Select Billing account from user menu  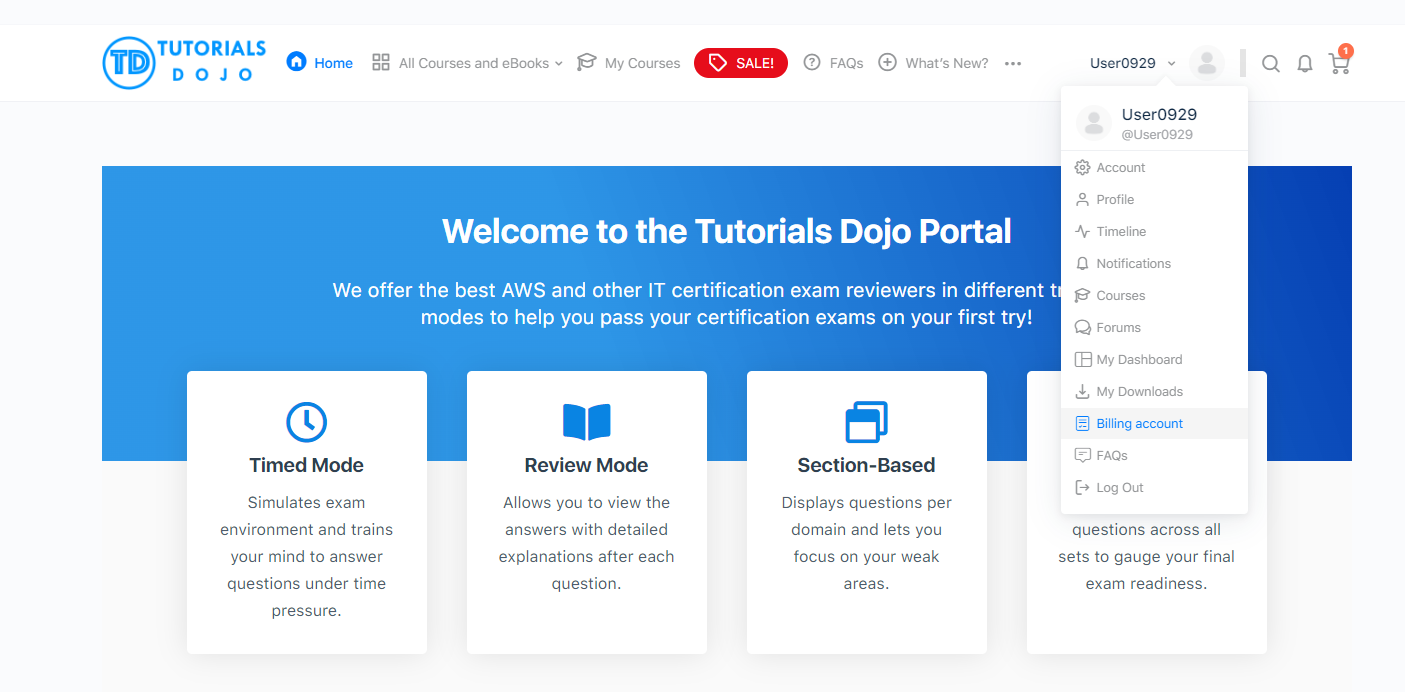1139,424
